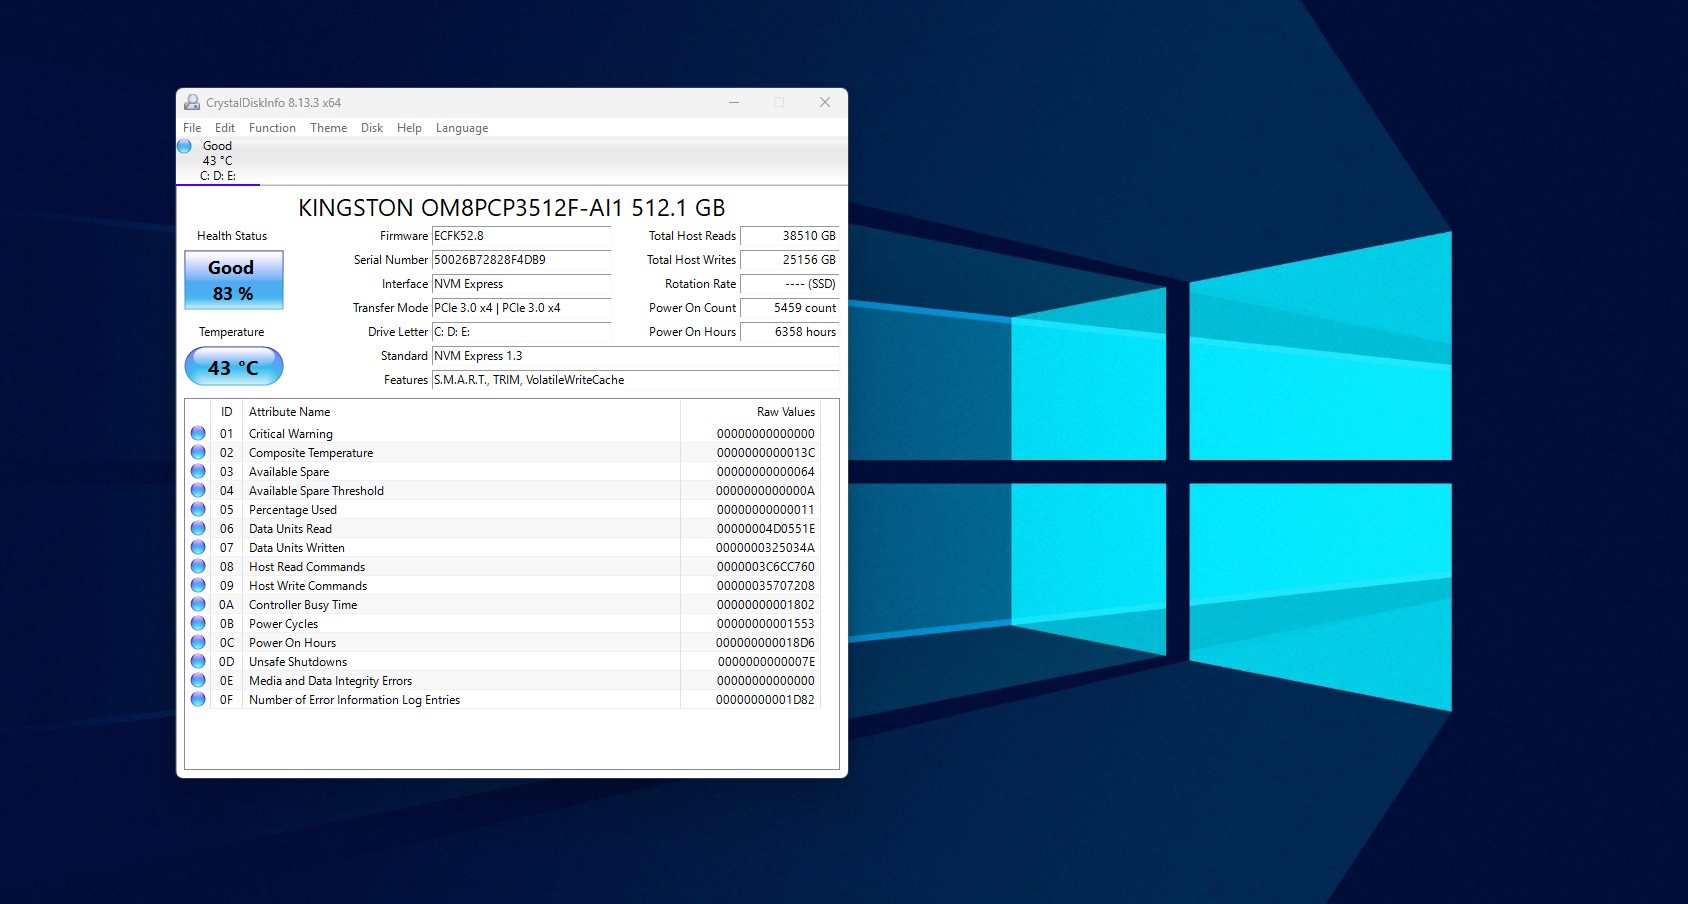
Task: Click the status orb for Critical Warning
Action: (x=198, y=433)
